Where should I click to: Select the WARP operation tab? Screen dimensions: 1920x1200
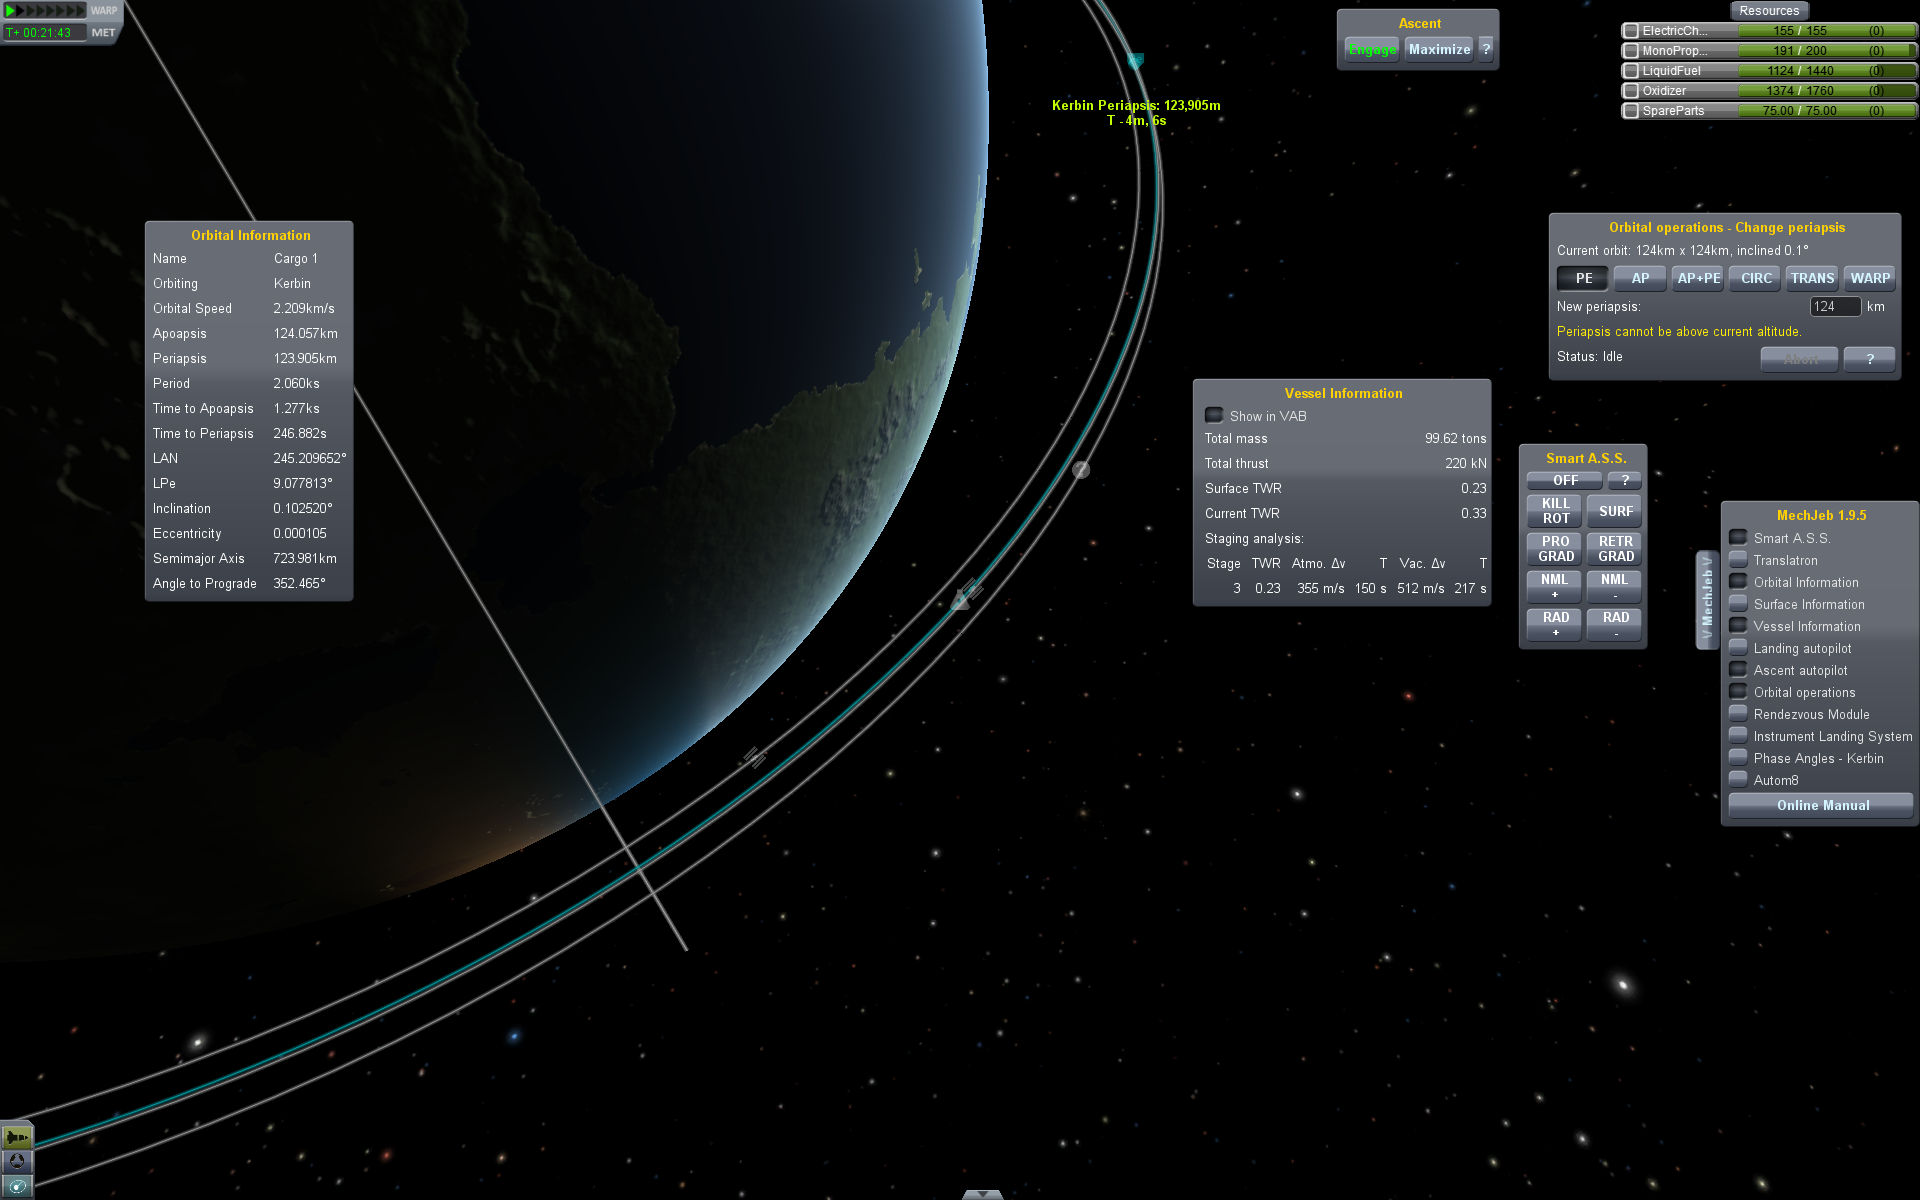[1869, 279]
